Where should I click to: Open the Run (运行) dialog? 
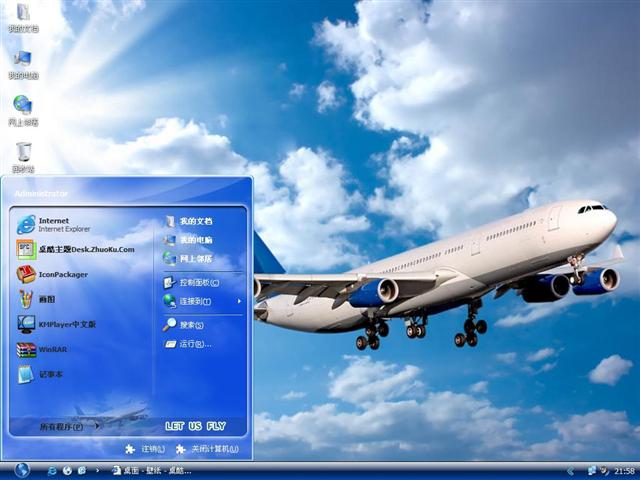click(x=188, y=344)
